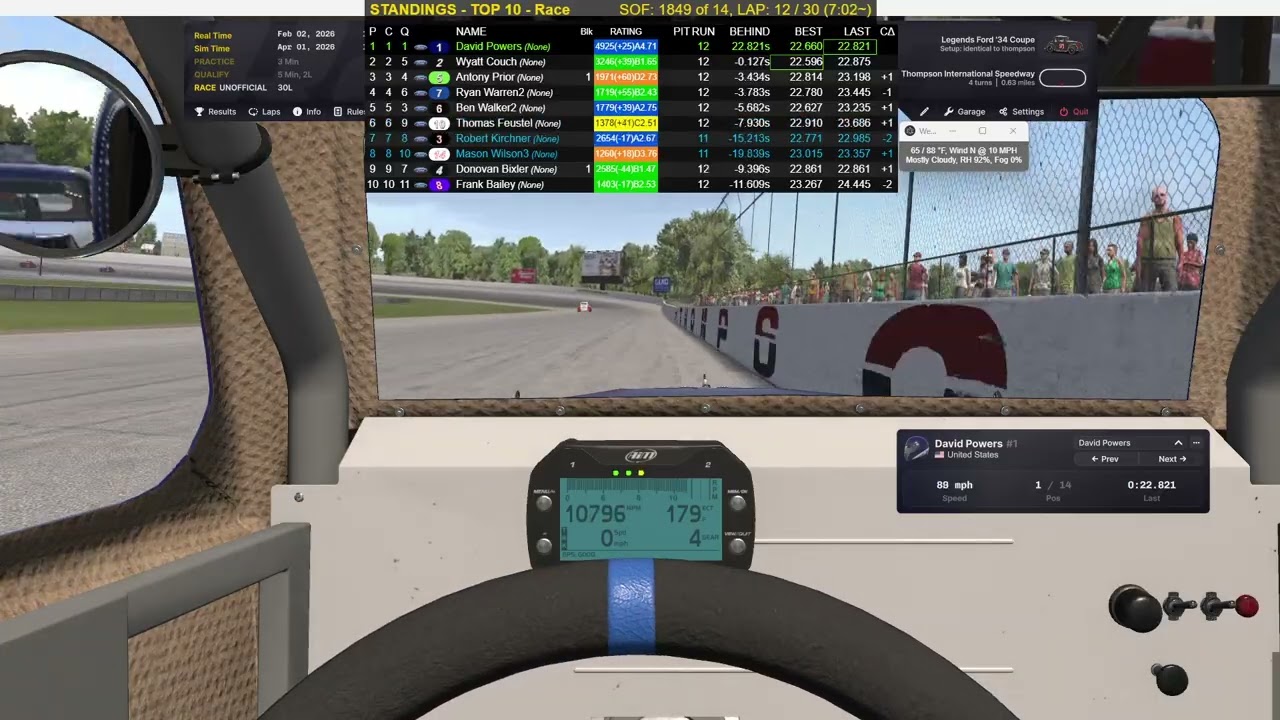Click the Thompson Speedway track map outline
Screen dimensions: 1280x720
coord(1062,78)
